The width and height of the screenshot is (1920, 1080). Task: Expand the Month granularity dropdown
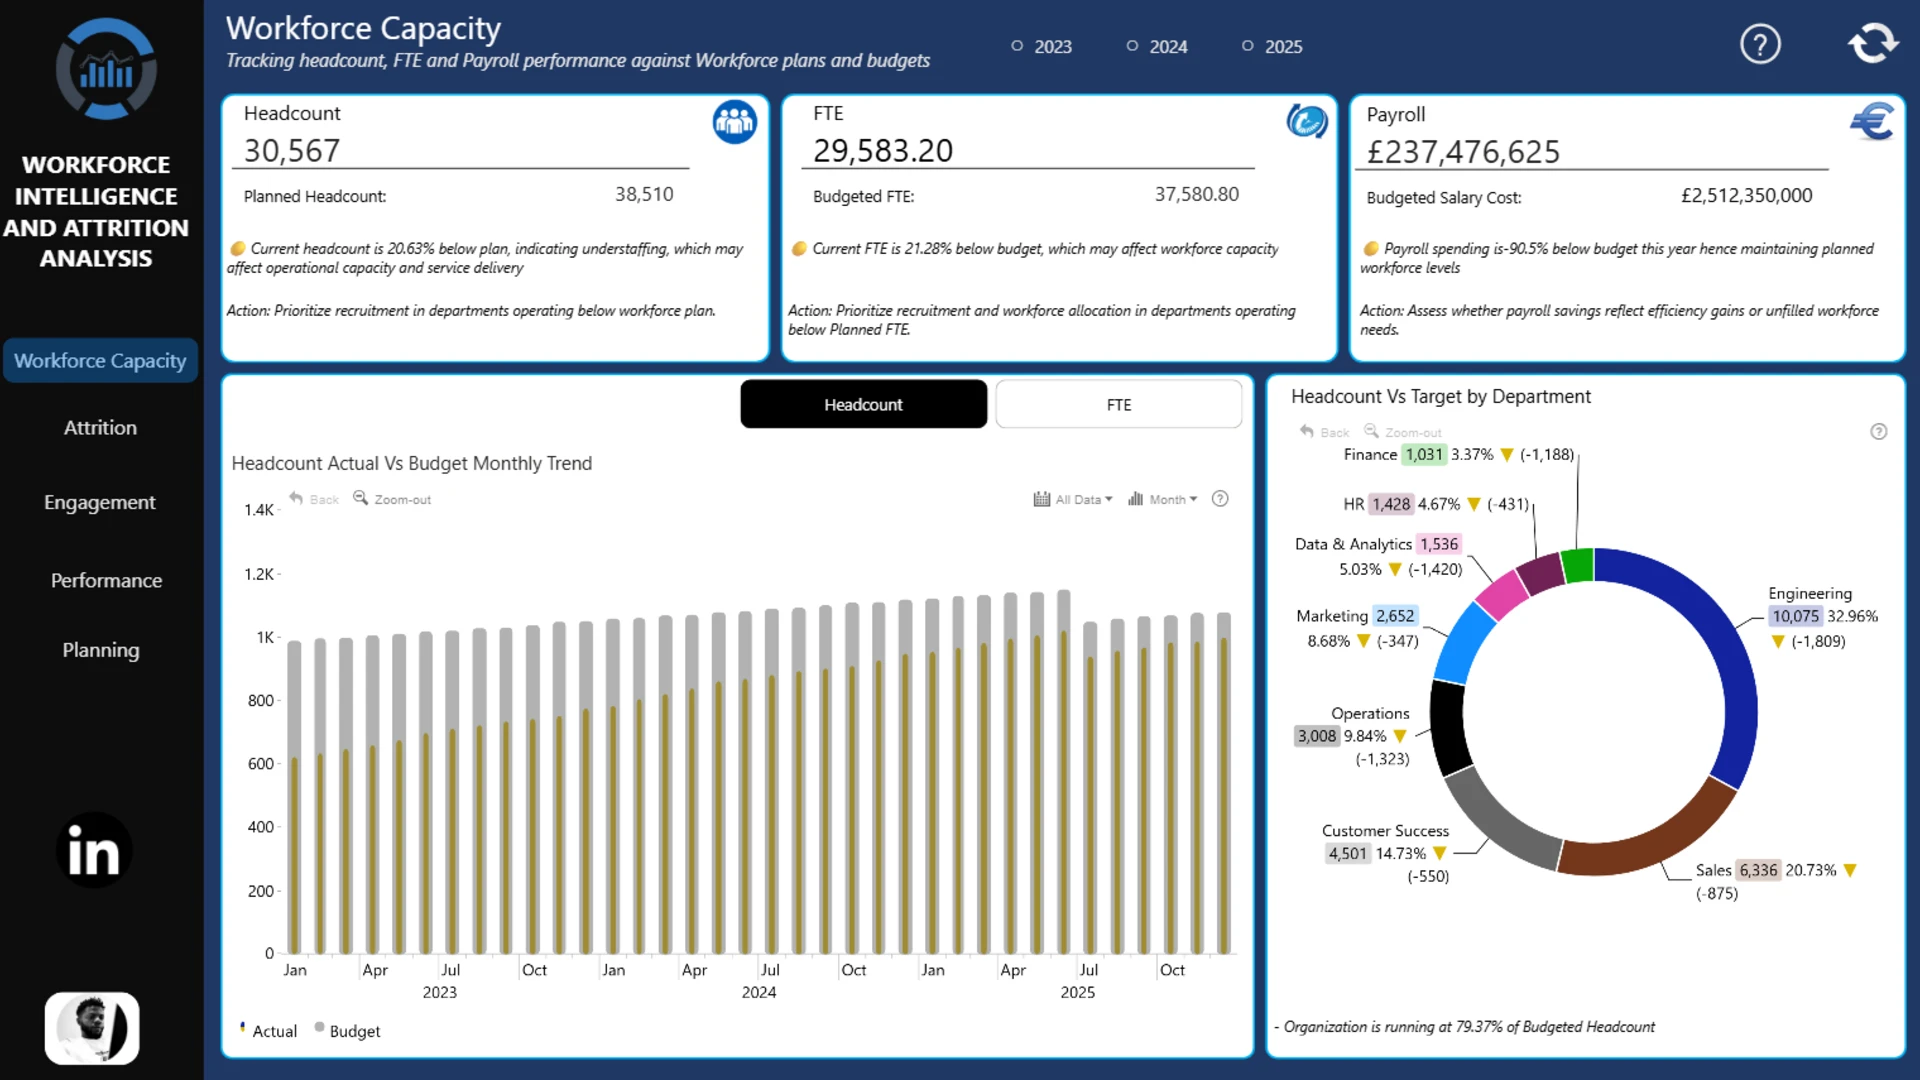1162,499
